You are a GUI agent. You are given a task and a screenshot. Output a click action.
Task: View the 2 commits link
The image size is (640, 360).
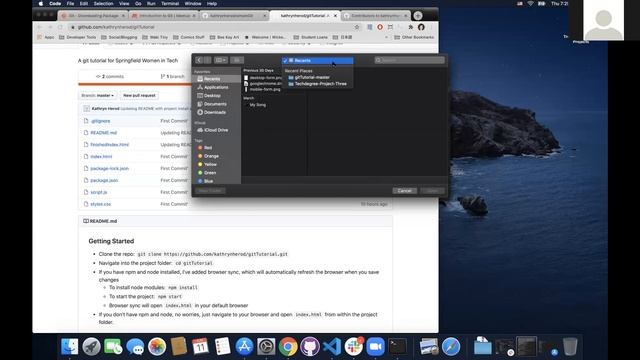pyautogui.click(x=110, y=76)
